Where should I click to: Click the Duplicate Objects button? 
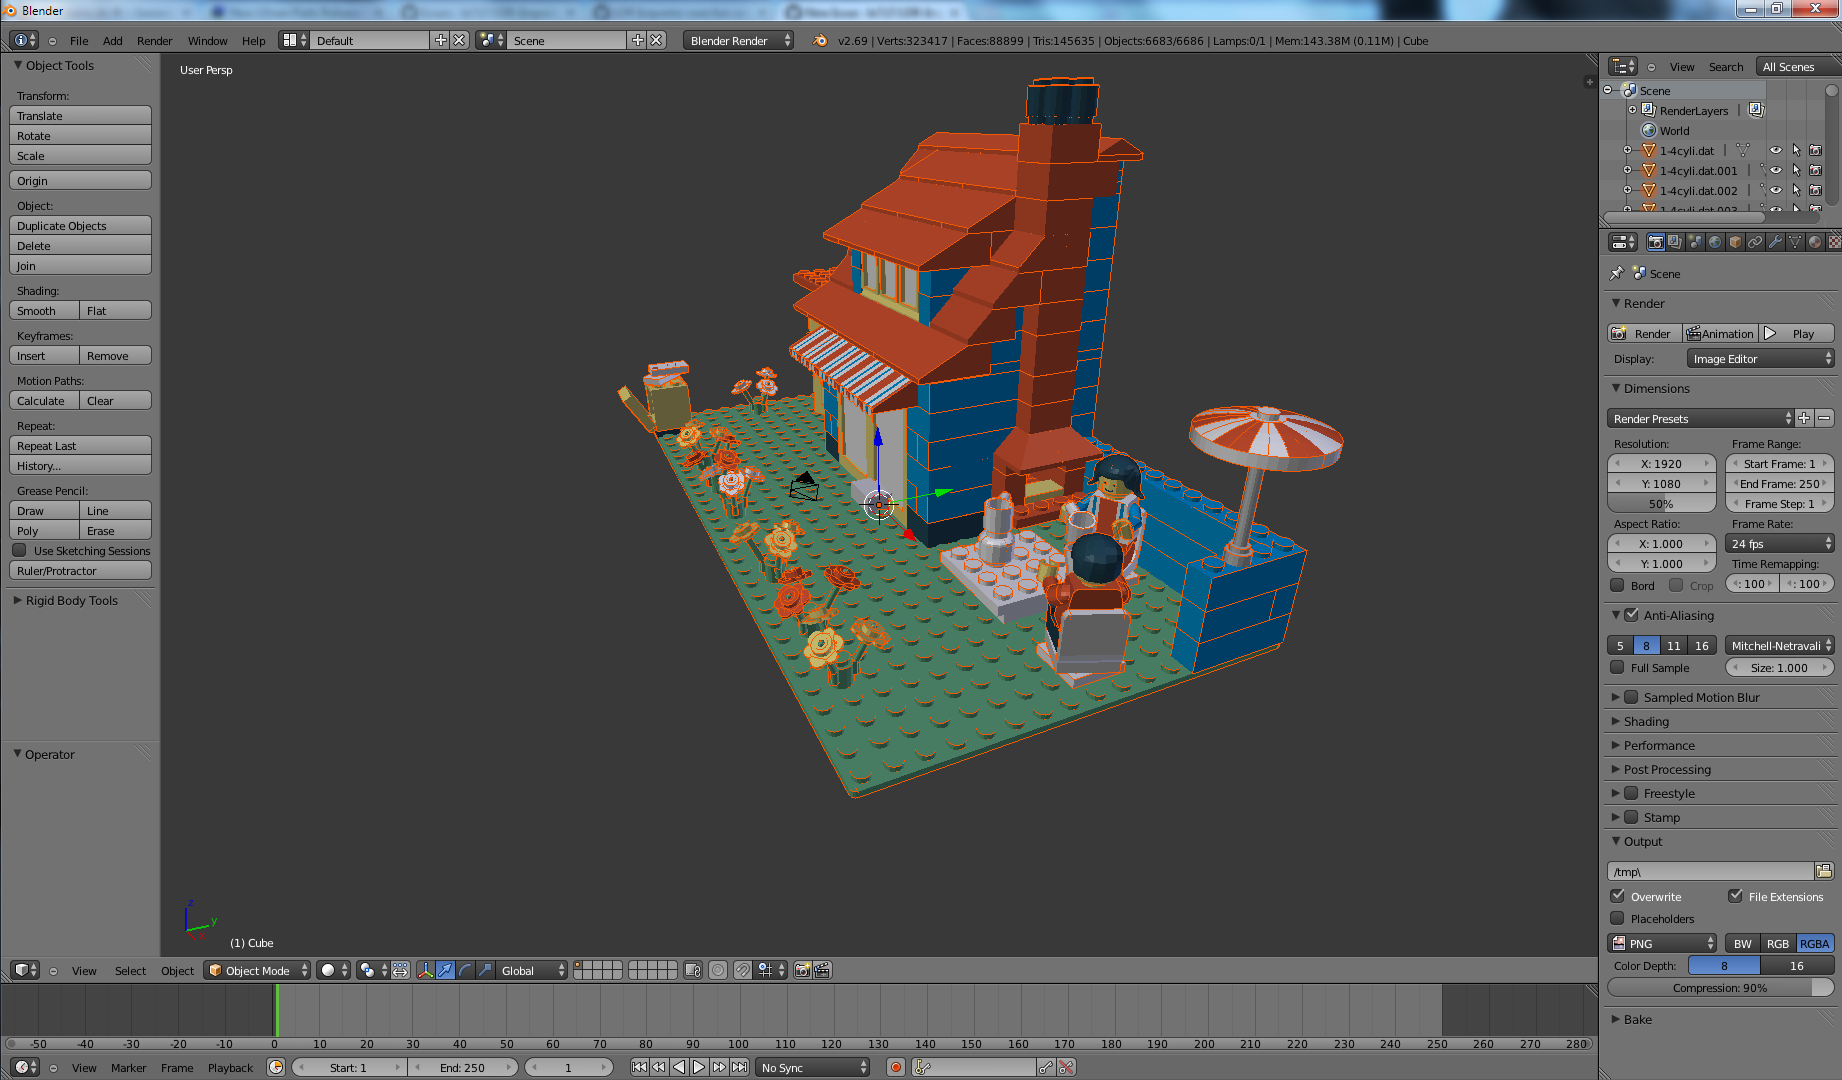(80, 226)
